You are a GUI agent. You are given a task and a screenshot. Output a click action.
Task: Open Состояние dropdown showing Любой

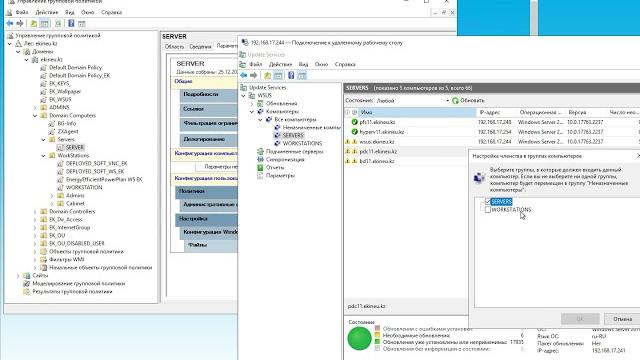coord(412,100)
